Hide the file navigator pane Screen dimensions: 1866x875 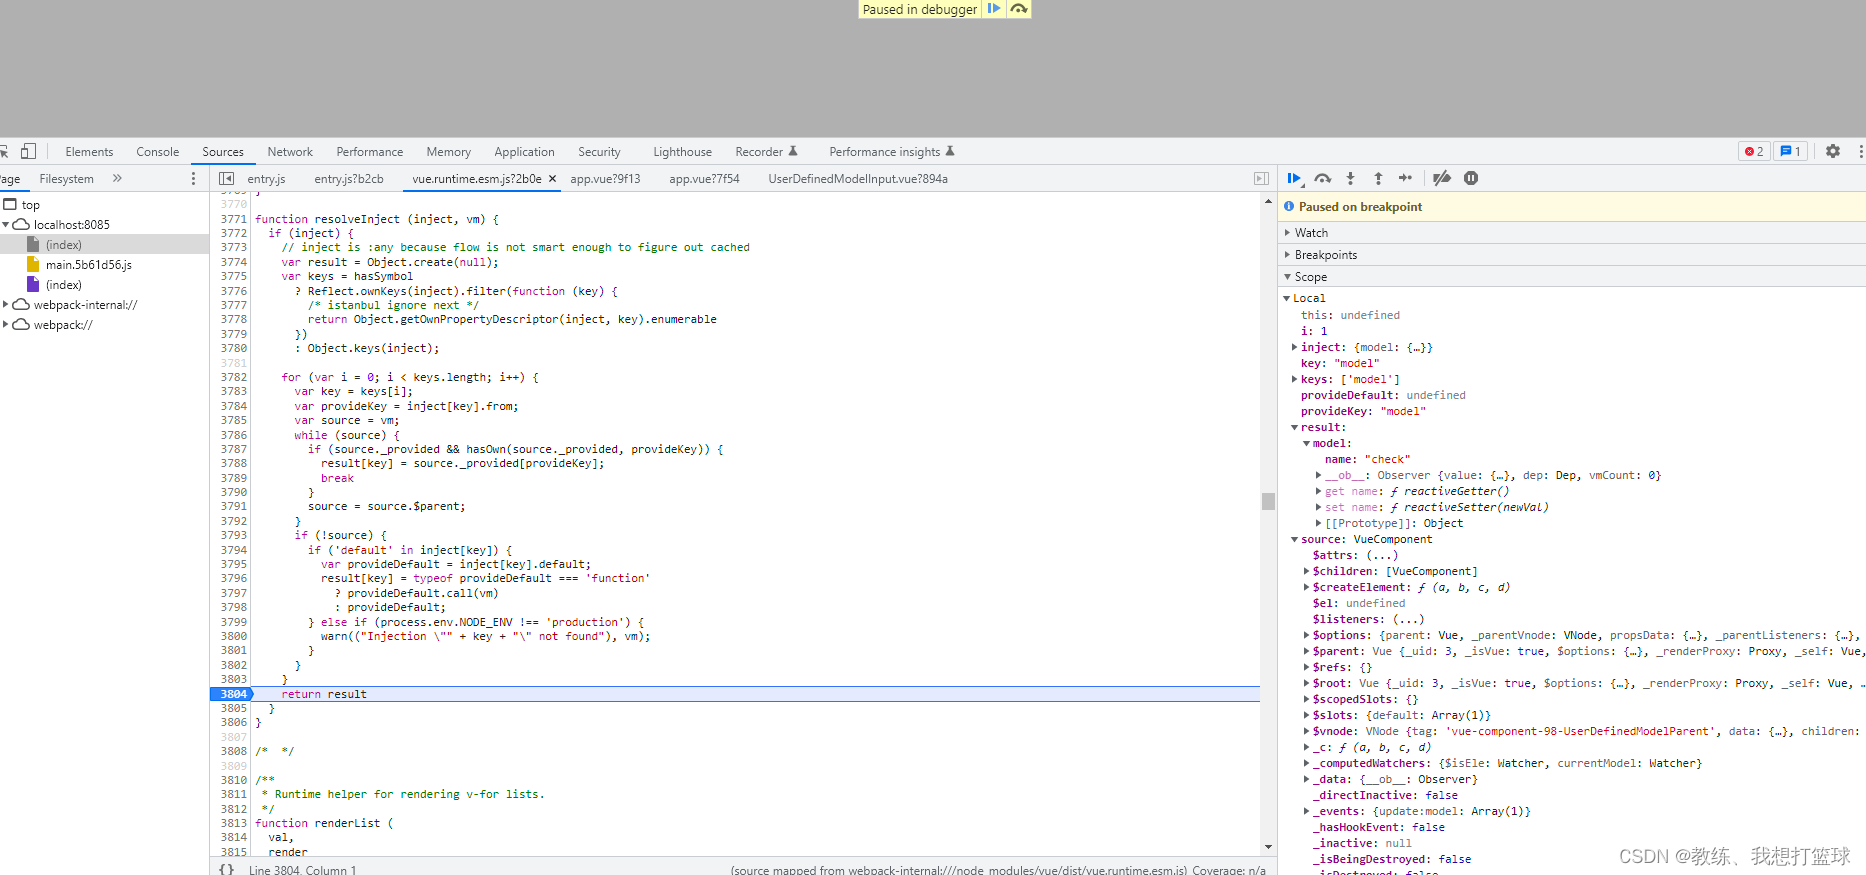tap(227, 178)
